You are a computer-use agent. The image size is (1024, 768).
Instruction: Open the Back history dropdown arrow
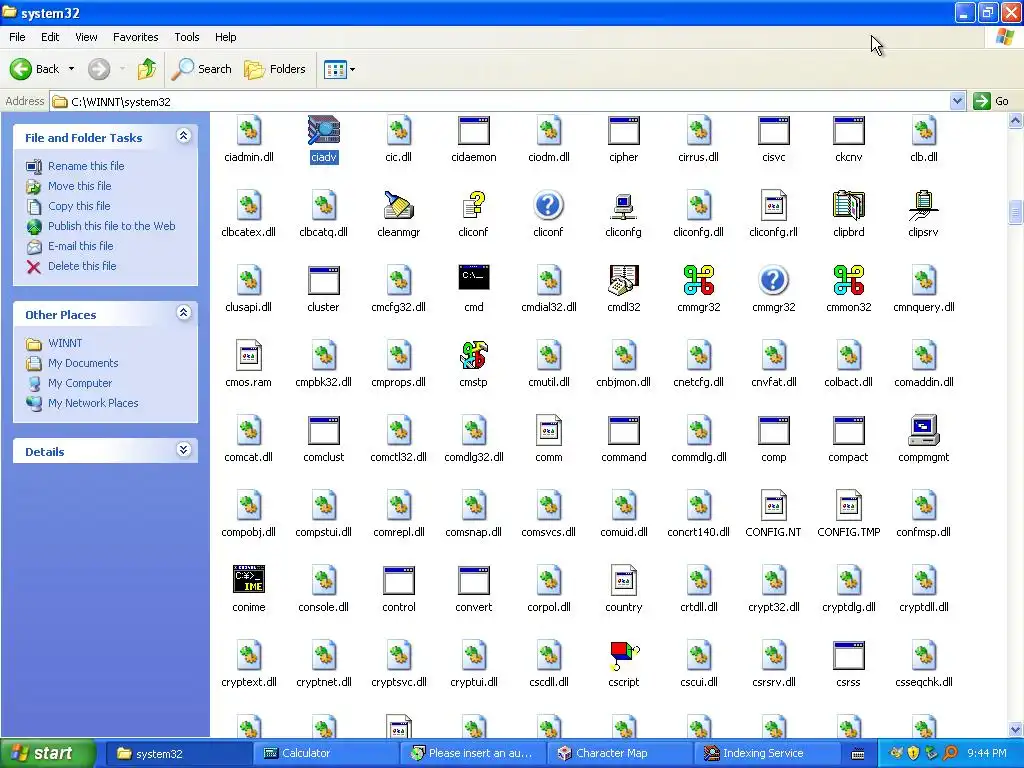(x=71, y=69)
